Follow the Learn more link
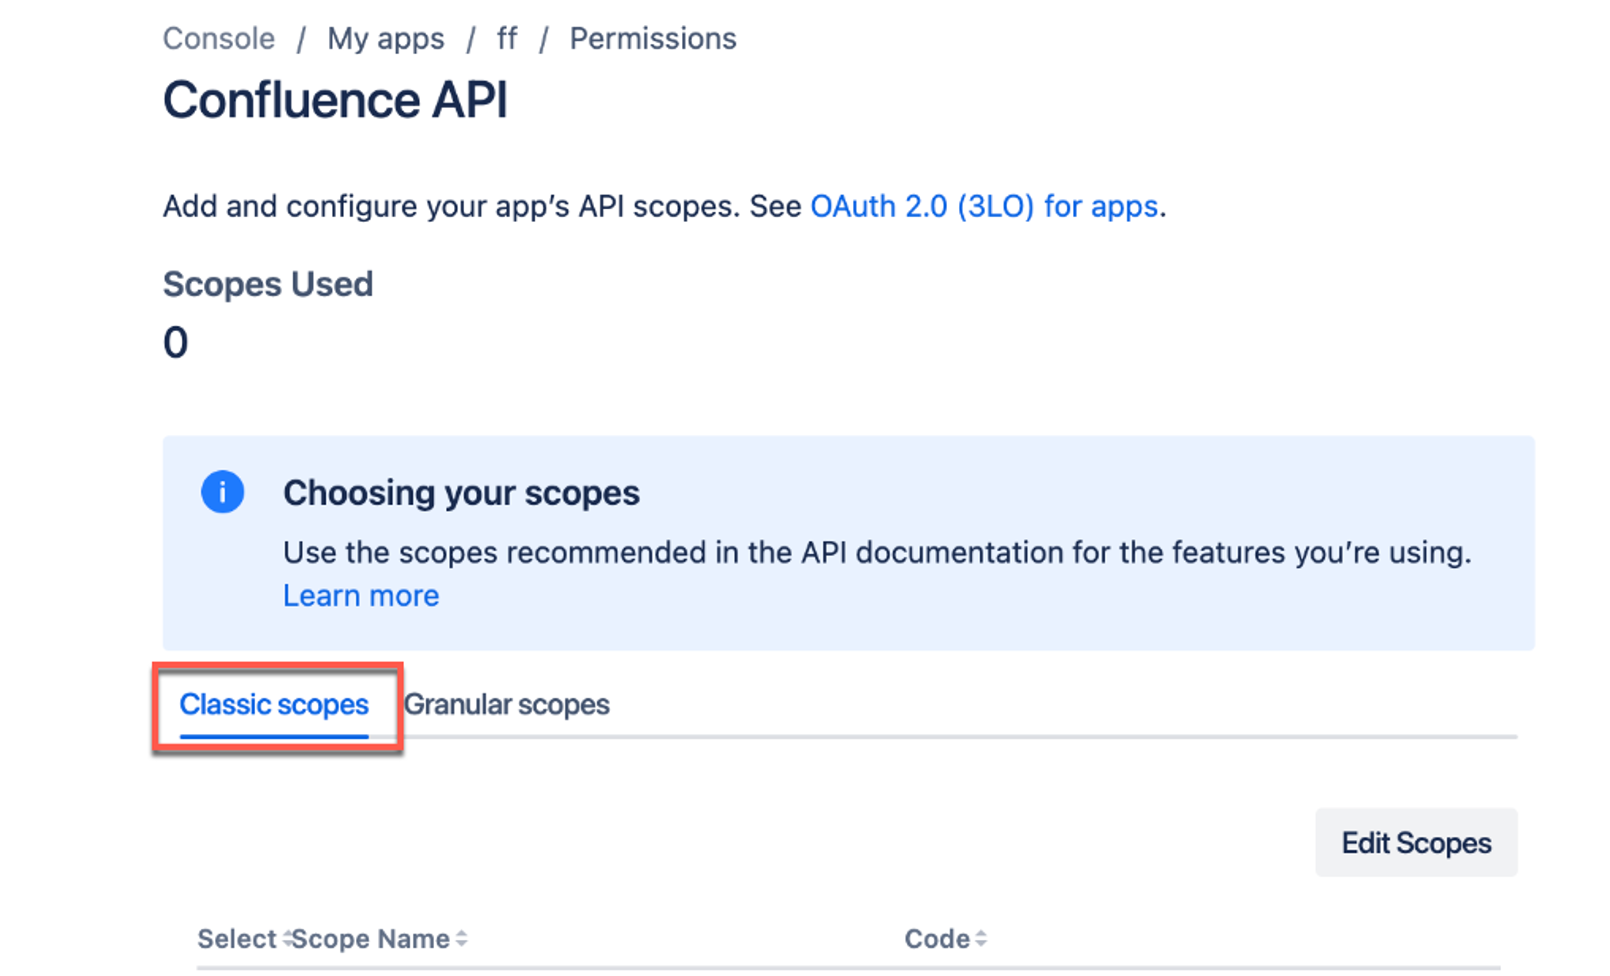 click(x=361, y=596)
